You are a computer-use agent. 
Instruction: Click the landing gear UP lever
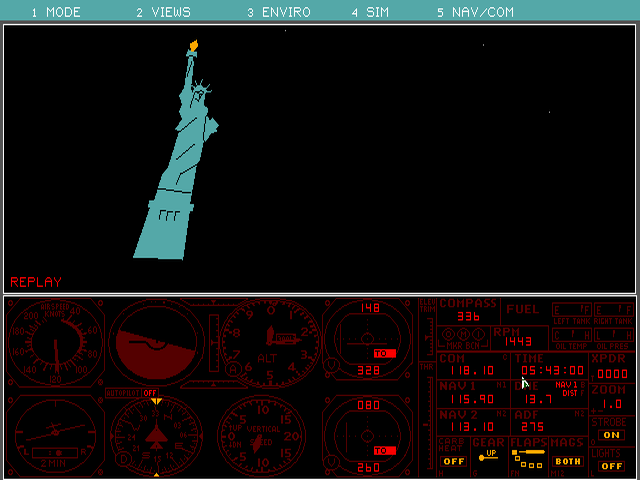(x=488, y=456)
